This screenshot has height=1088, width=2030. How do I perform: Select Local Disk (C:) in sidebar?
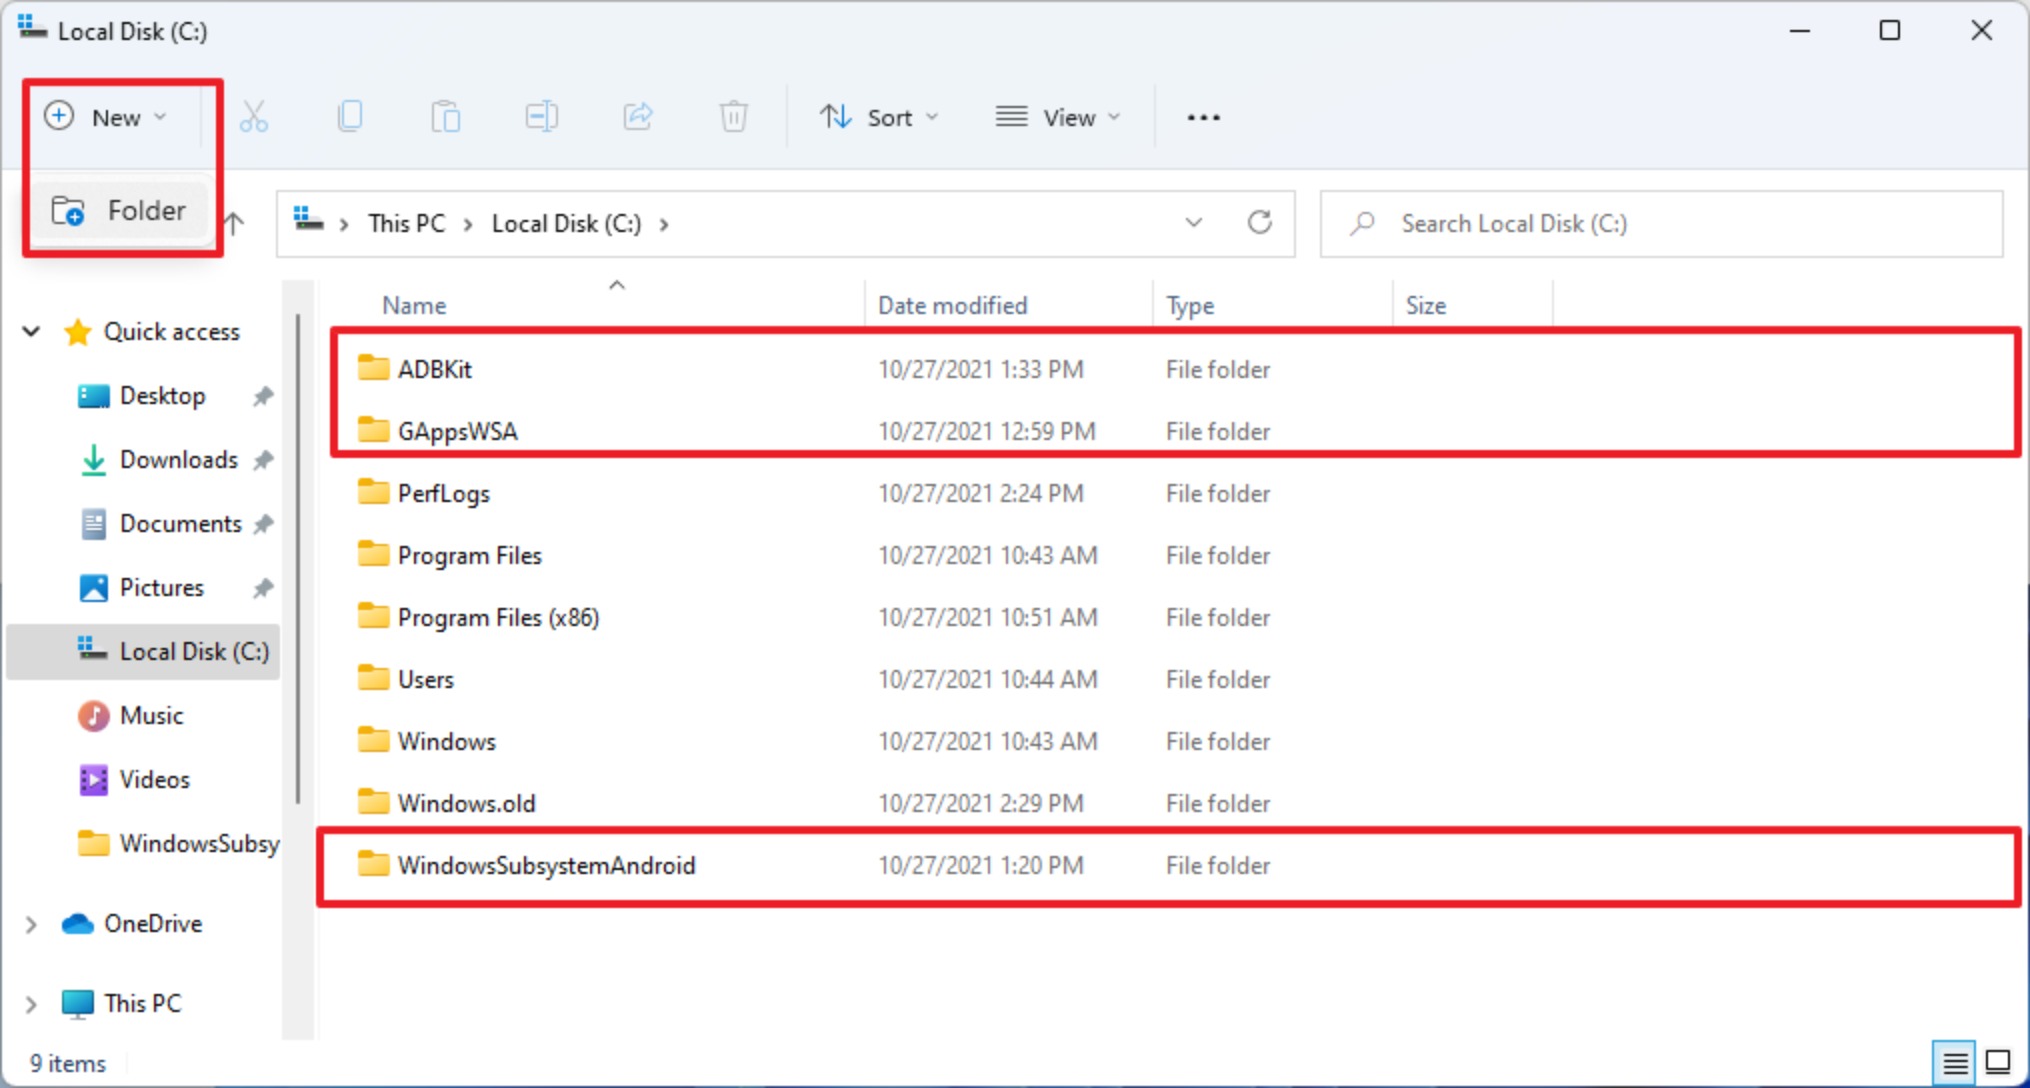coord(143,651)
